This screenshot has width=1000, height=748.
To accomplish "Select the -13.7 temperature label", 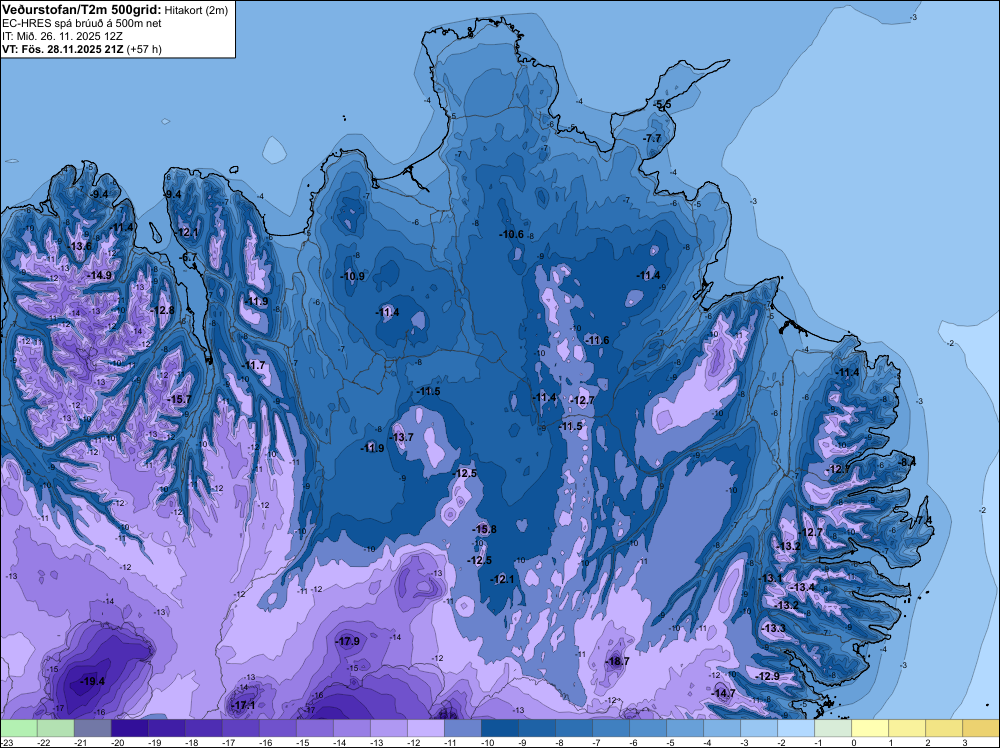I will coord(402,437).
